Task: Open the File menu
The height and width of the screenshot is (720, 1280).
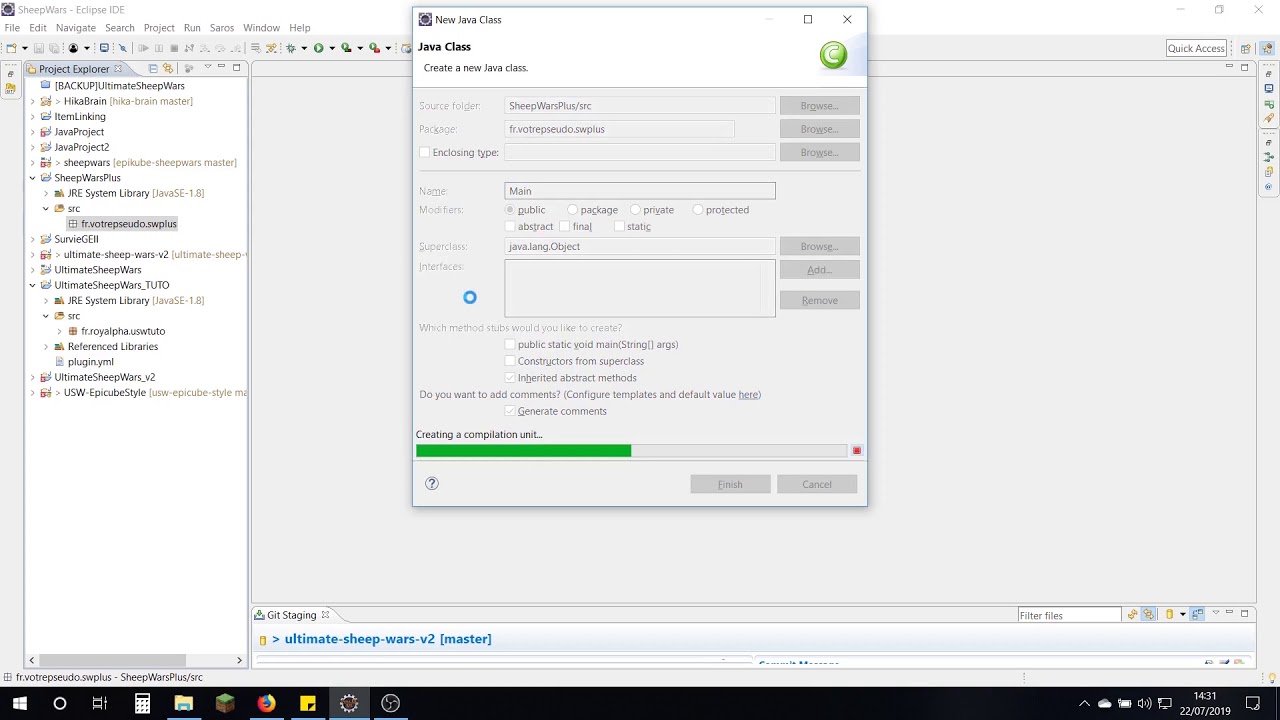Action: [12, 28]
